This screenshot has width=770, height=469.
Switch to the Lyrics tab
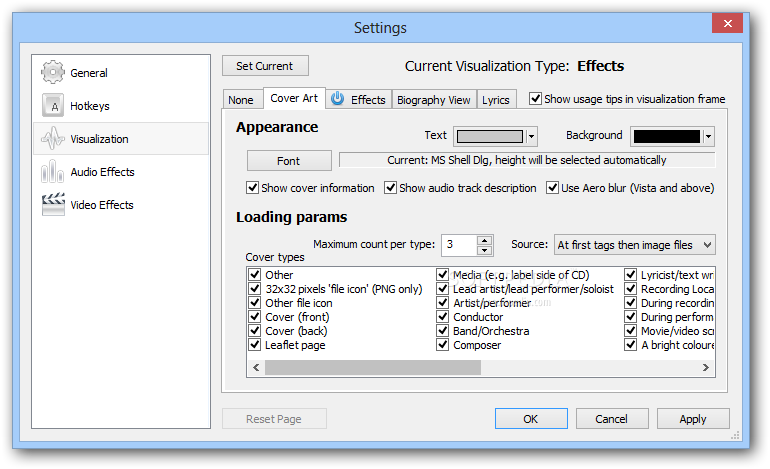click(x=496, y=100)
